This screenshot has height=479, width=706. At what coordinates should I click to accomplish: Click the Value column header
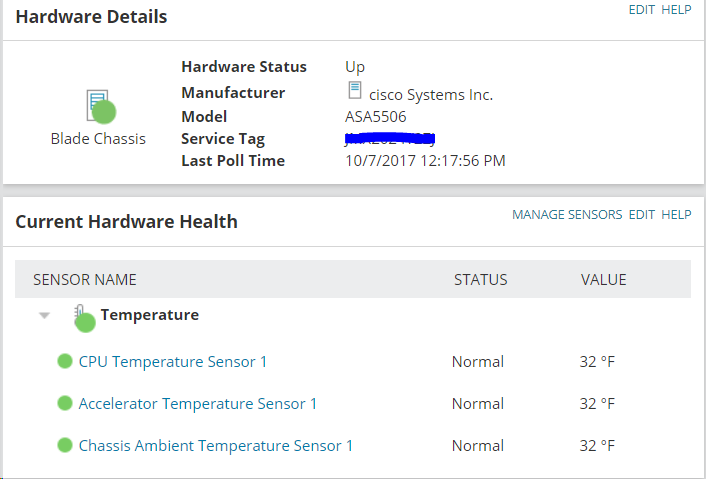tap(604, 279)
